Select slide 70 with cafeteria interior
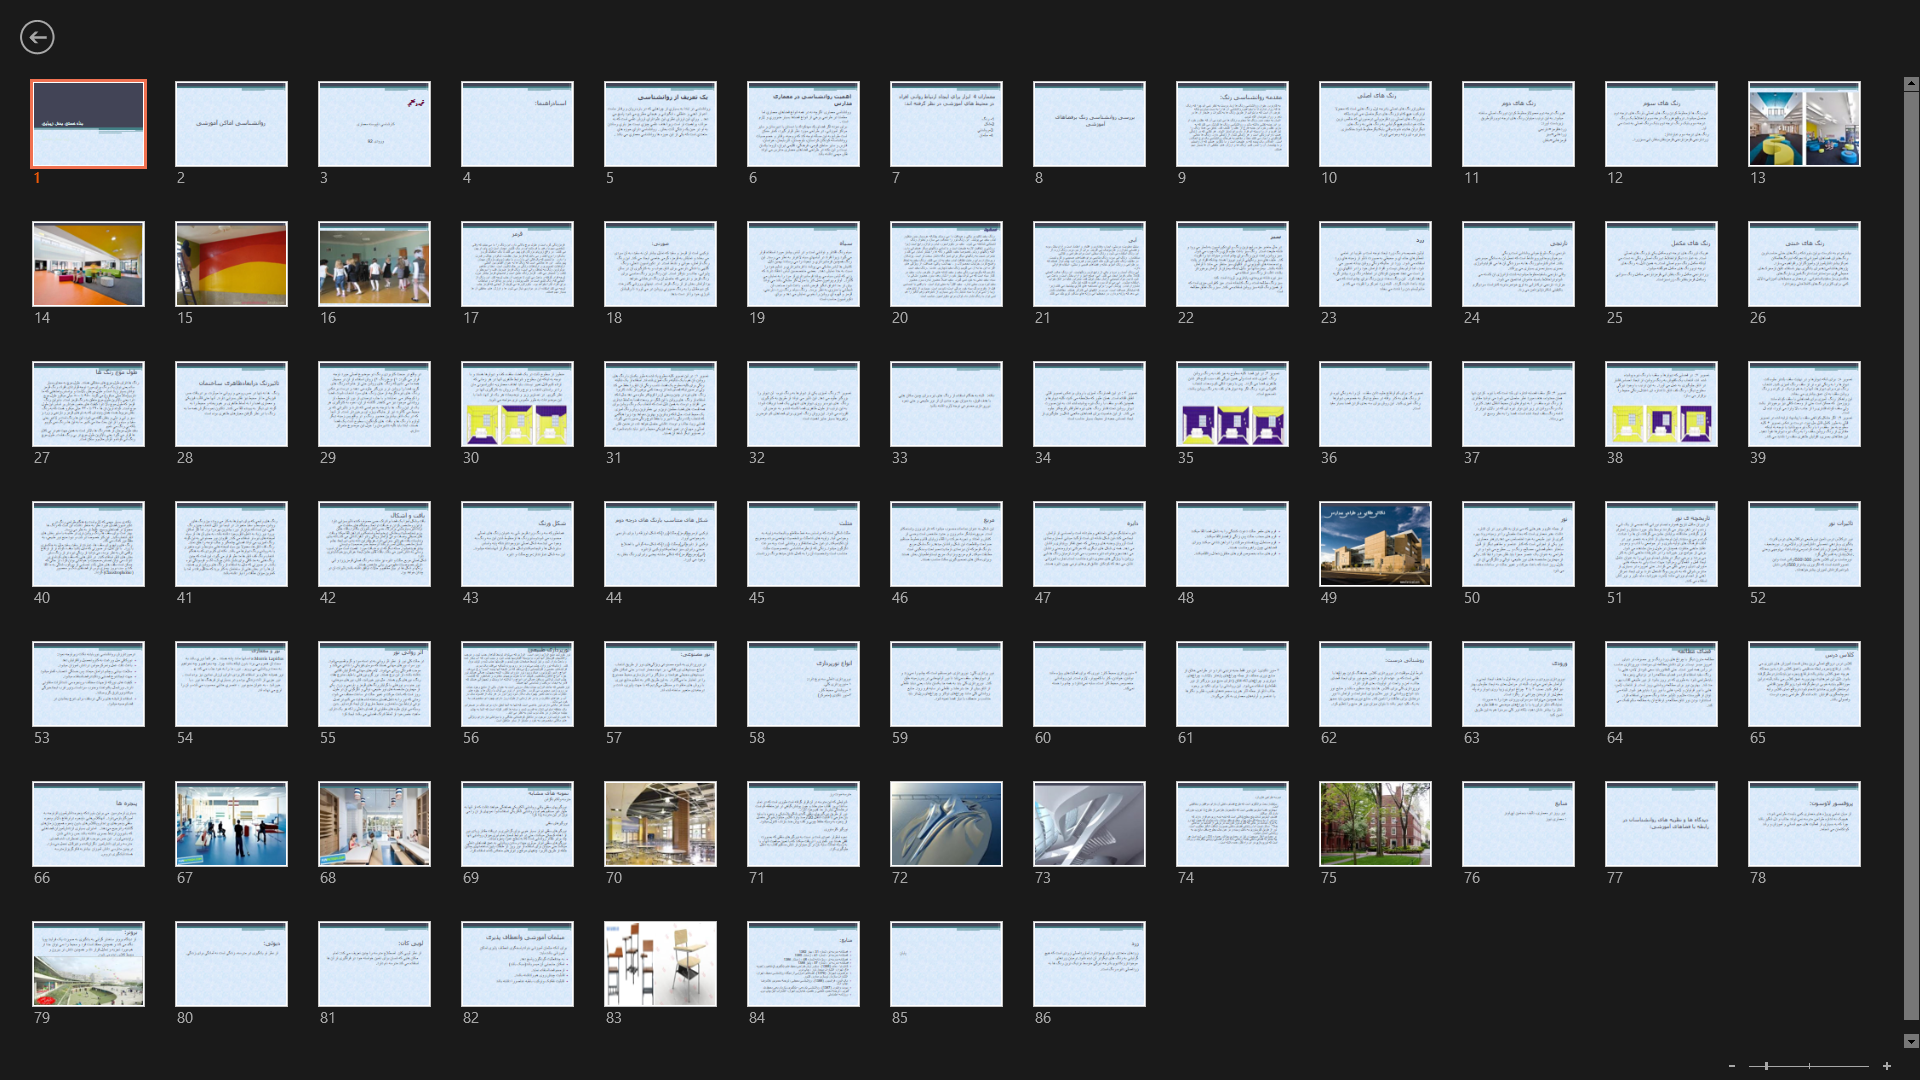Screen dimensions: 1920x1080 coord(660,824)
